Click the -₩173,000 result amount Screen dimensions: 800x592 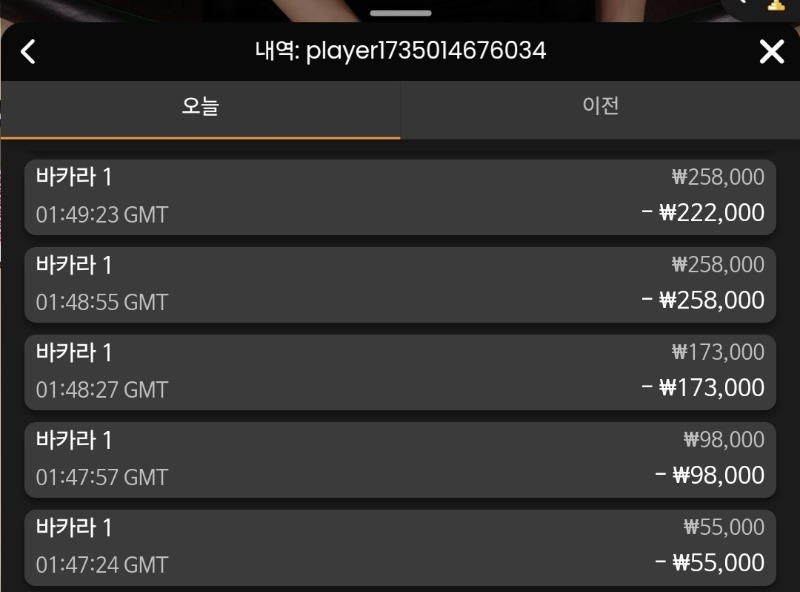(703, 387)
